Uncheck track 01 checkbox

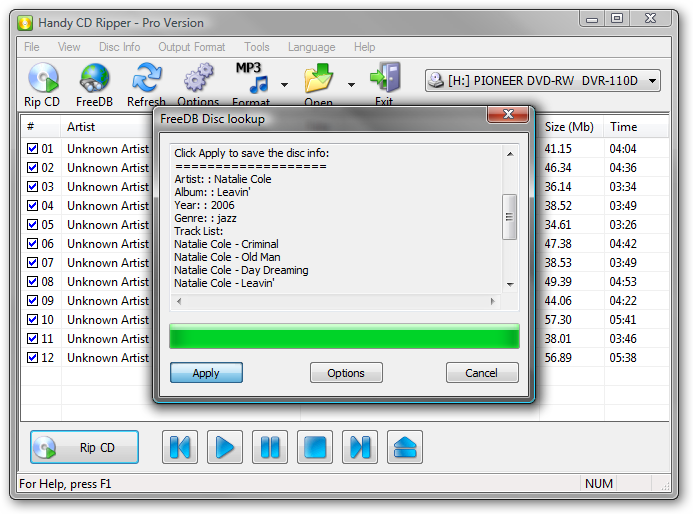point(32,148)
